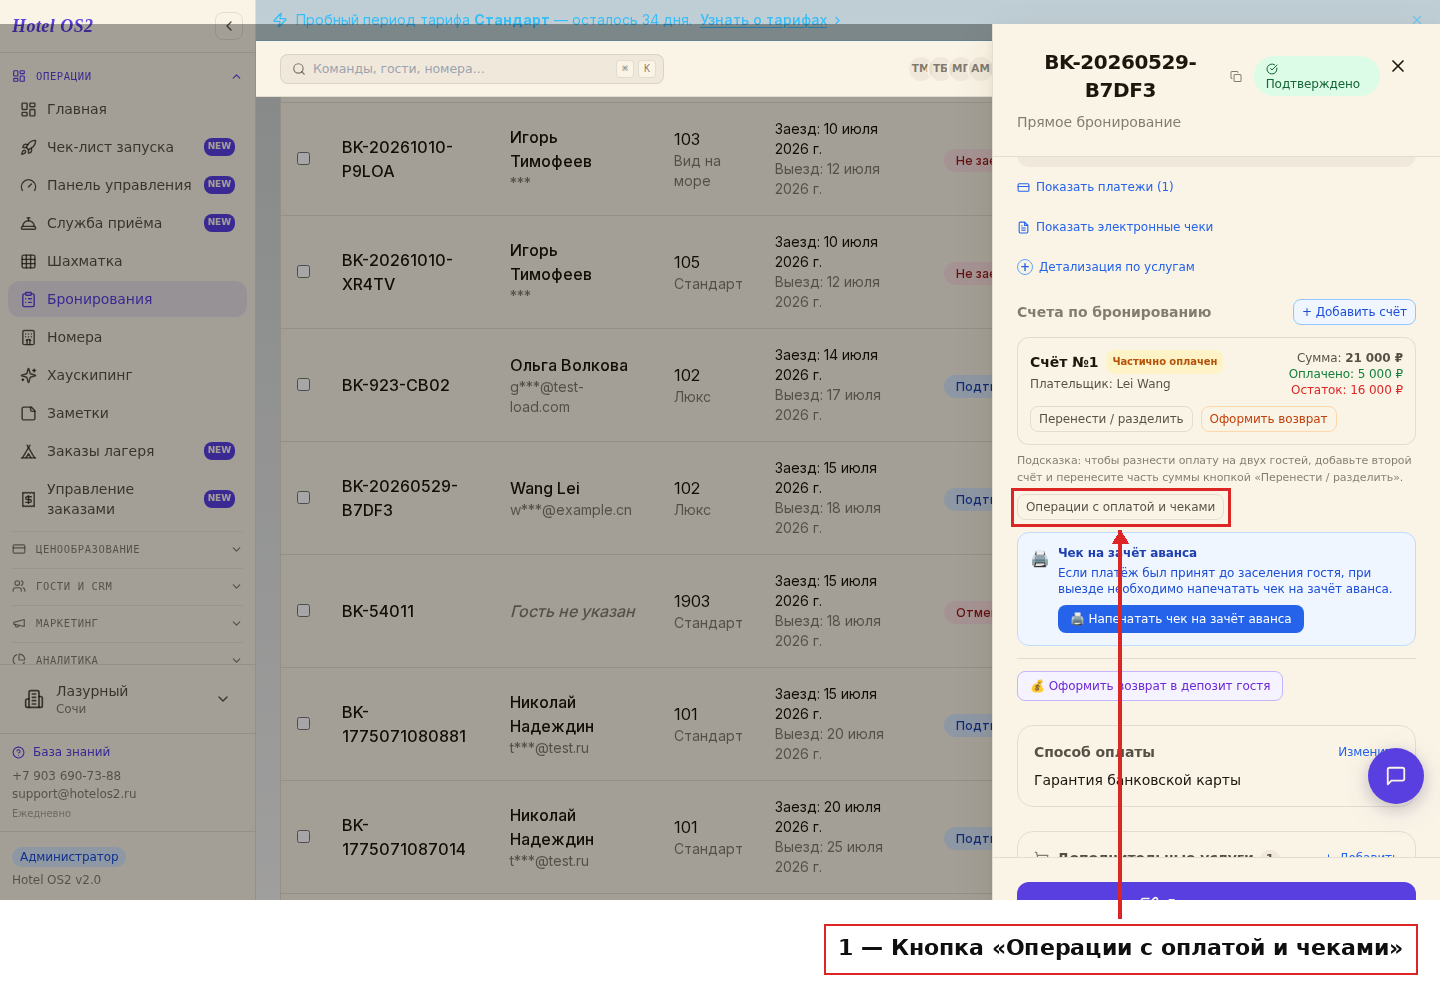Collapse the sidebar with the chevron button
The height and width of the screenshot is (998, 1440).
pyautogui.click(x=229, y=26)
